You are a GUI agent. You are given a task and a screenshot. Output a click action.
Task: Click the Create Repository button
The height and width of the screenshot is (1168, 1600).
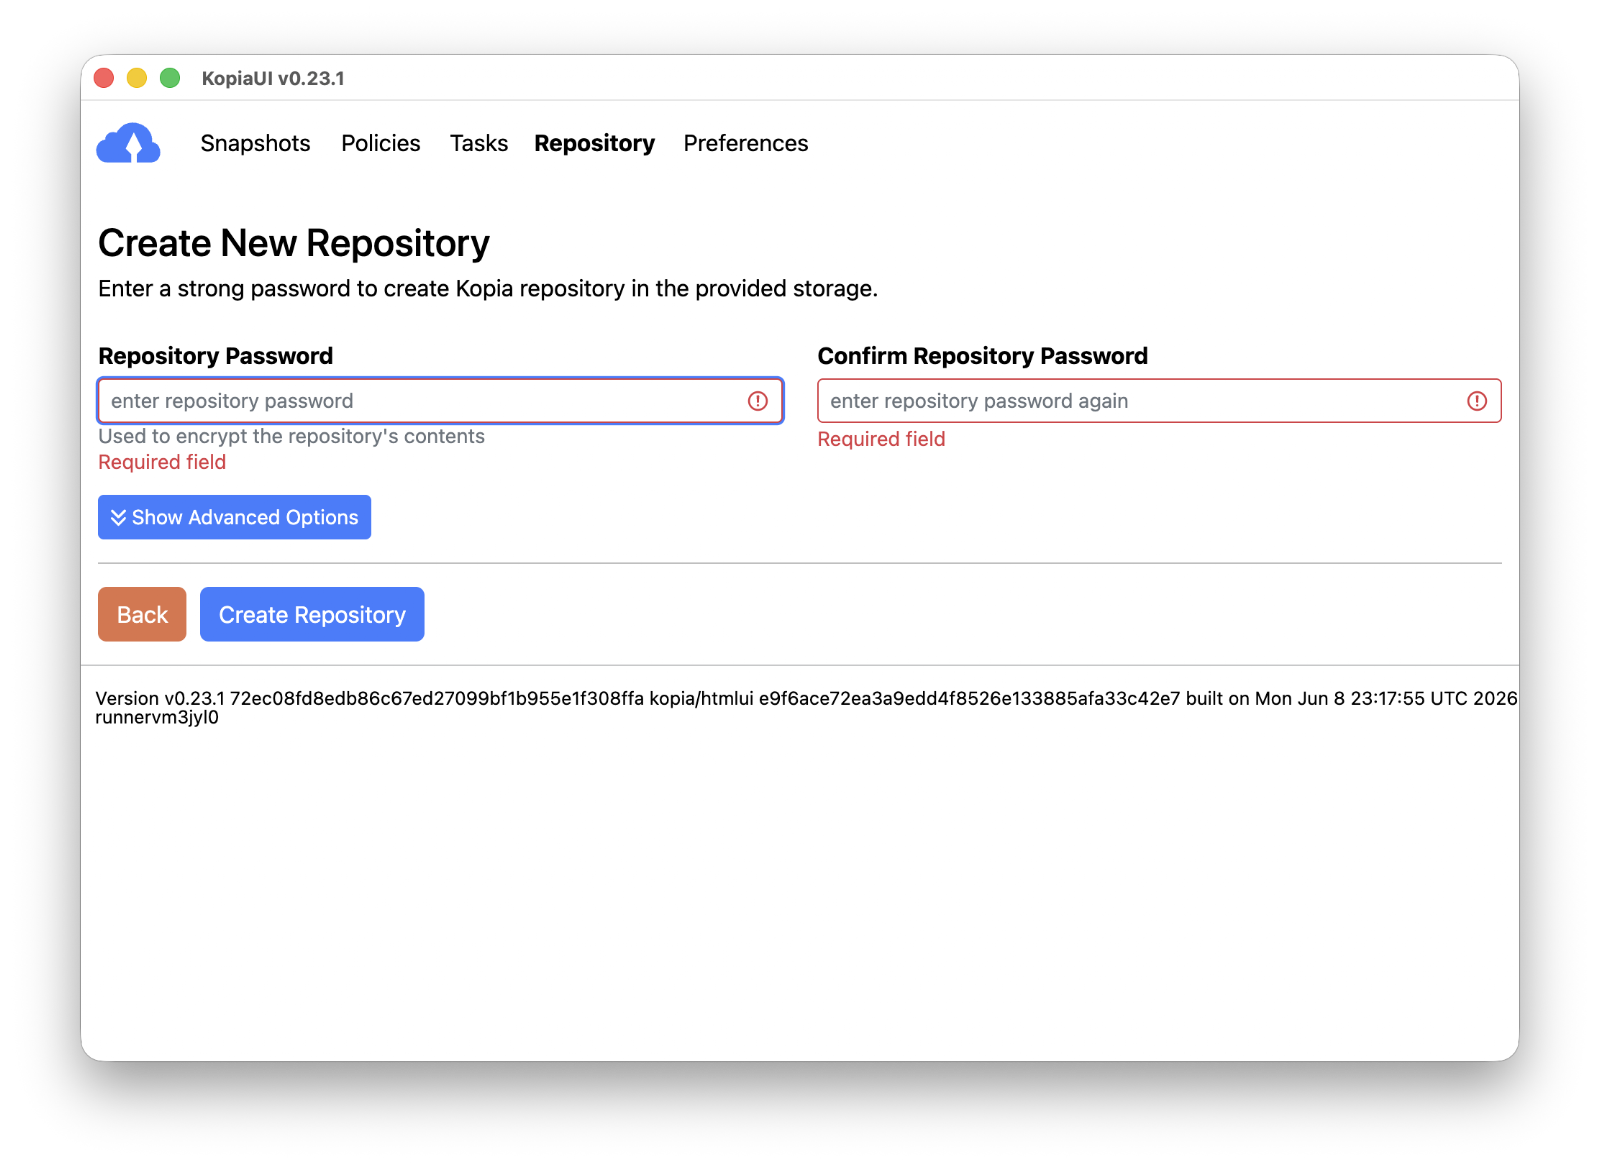[x=312, y=614]
